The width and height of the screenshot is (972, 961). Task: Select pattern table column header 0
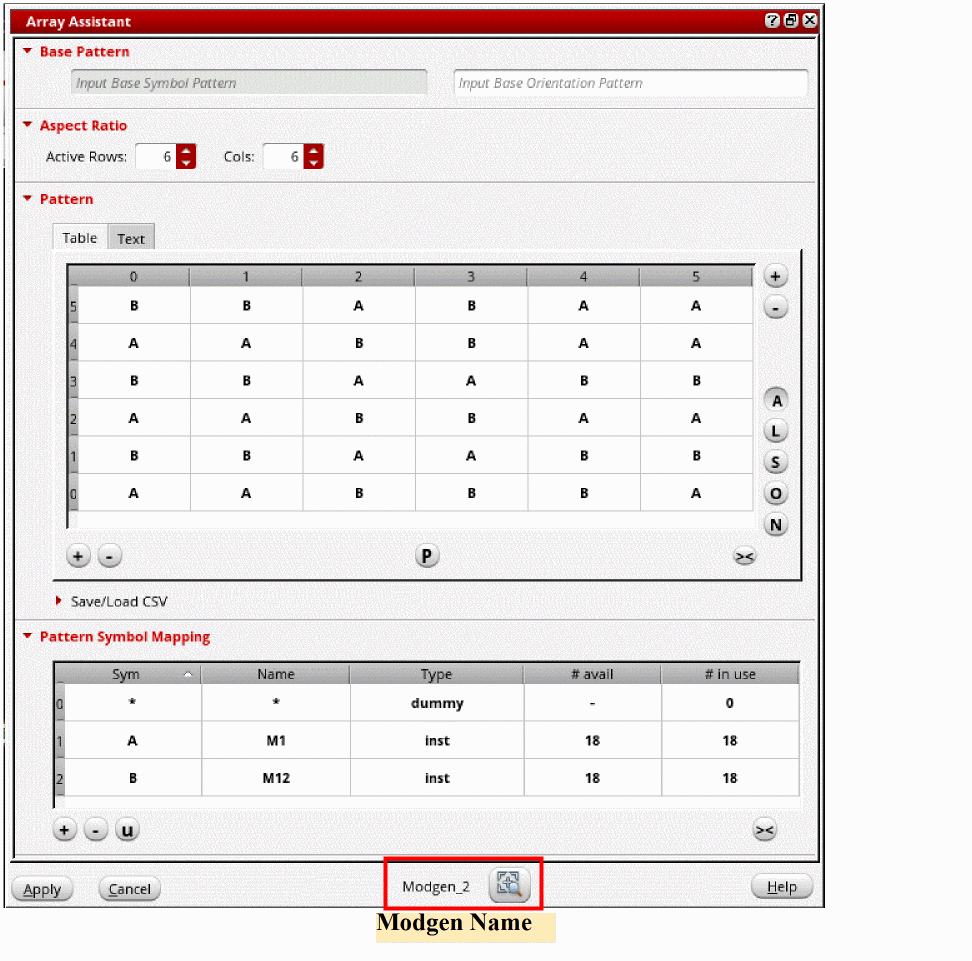click(x=134, y=277)
